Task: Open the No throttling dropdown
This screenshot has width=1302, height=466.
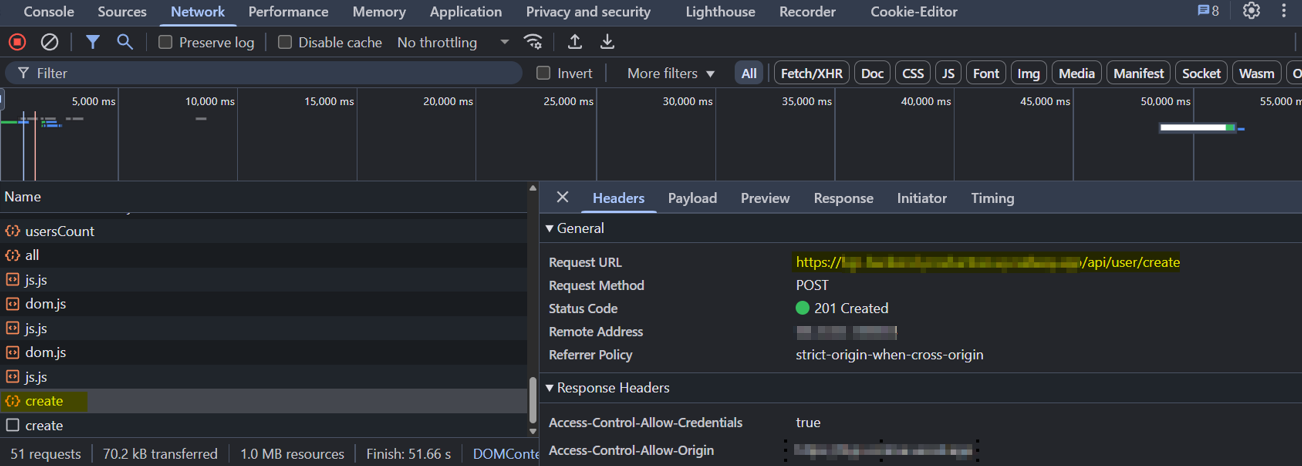Action: (453, 42)
